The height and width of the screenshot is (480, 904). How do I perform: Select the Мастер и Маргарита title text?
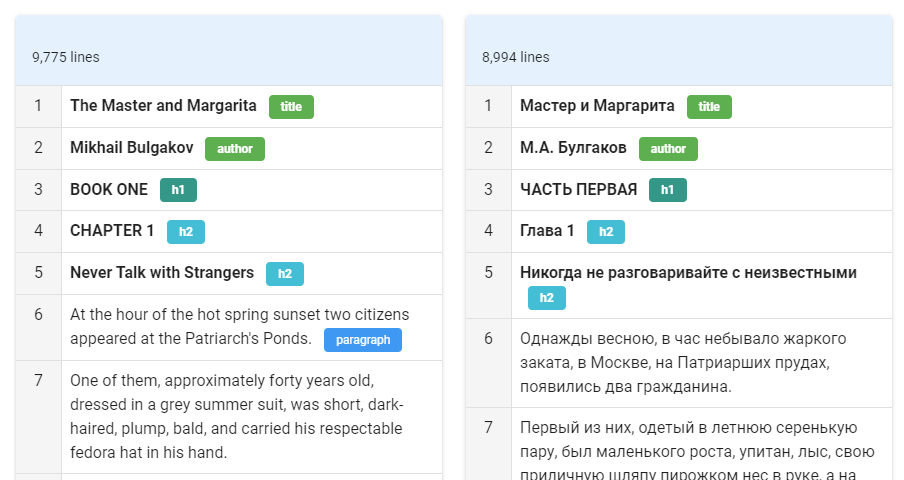[597, 105]
